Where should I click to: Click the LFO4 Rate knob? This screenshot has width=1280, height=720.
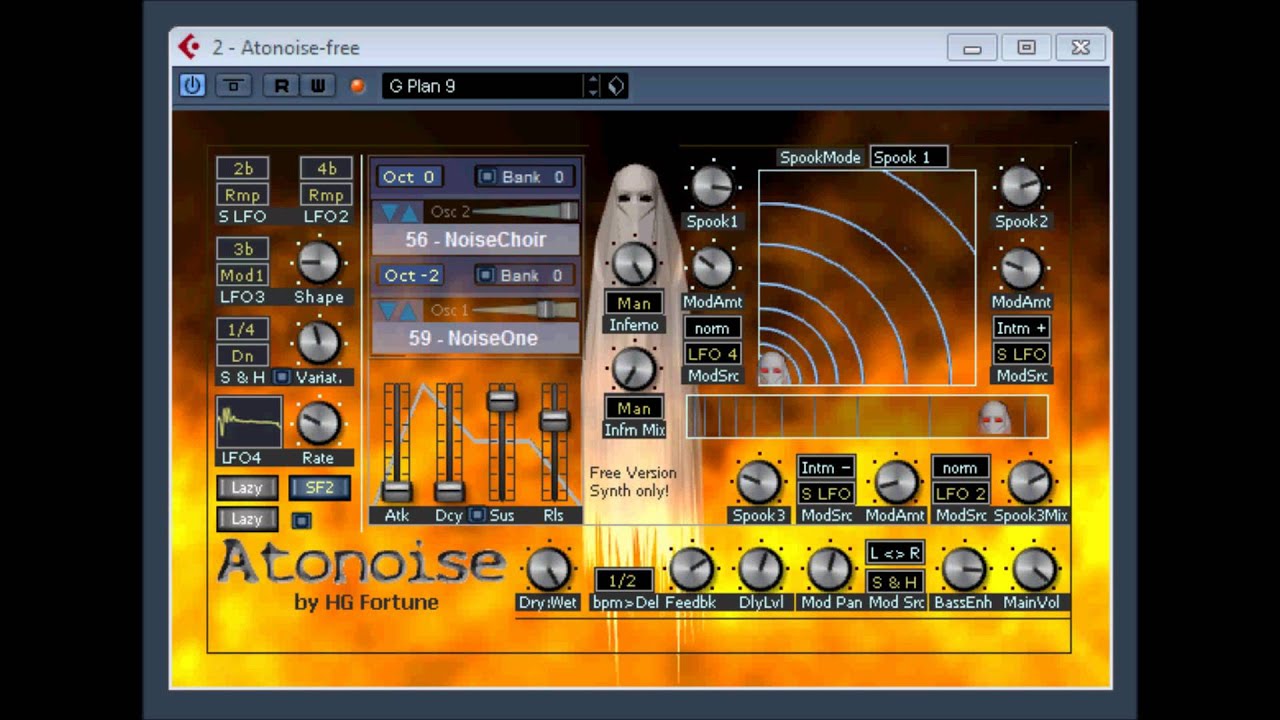tap(319, 424)
